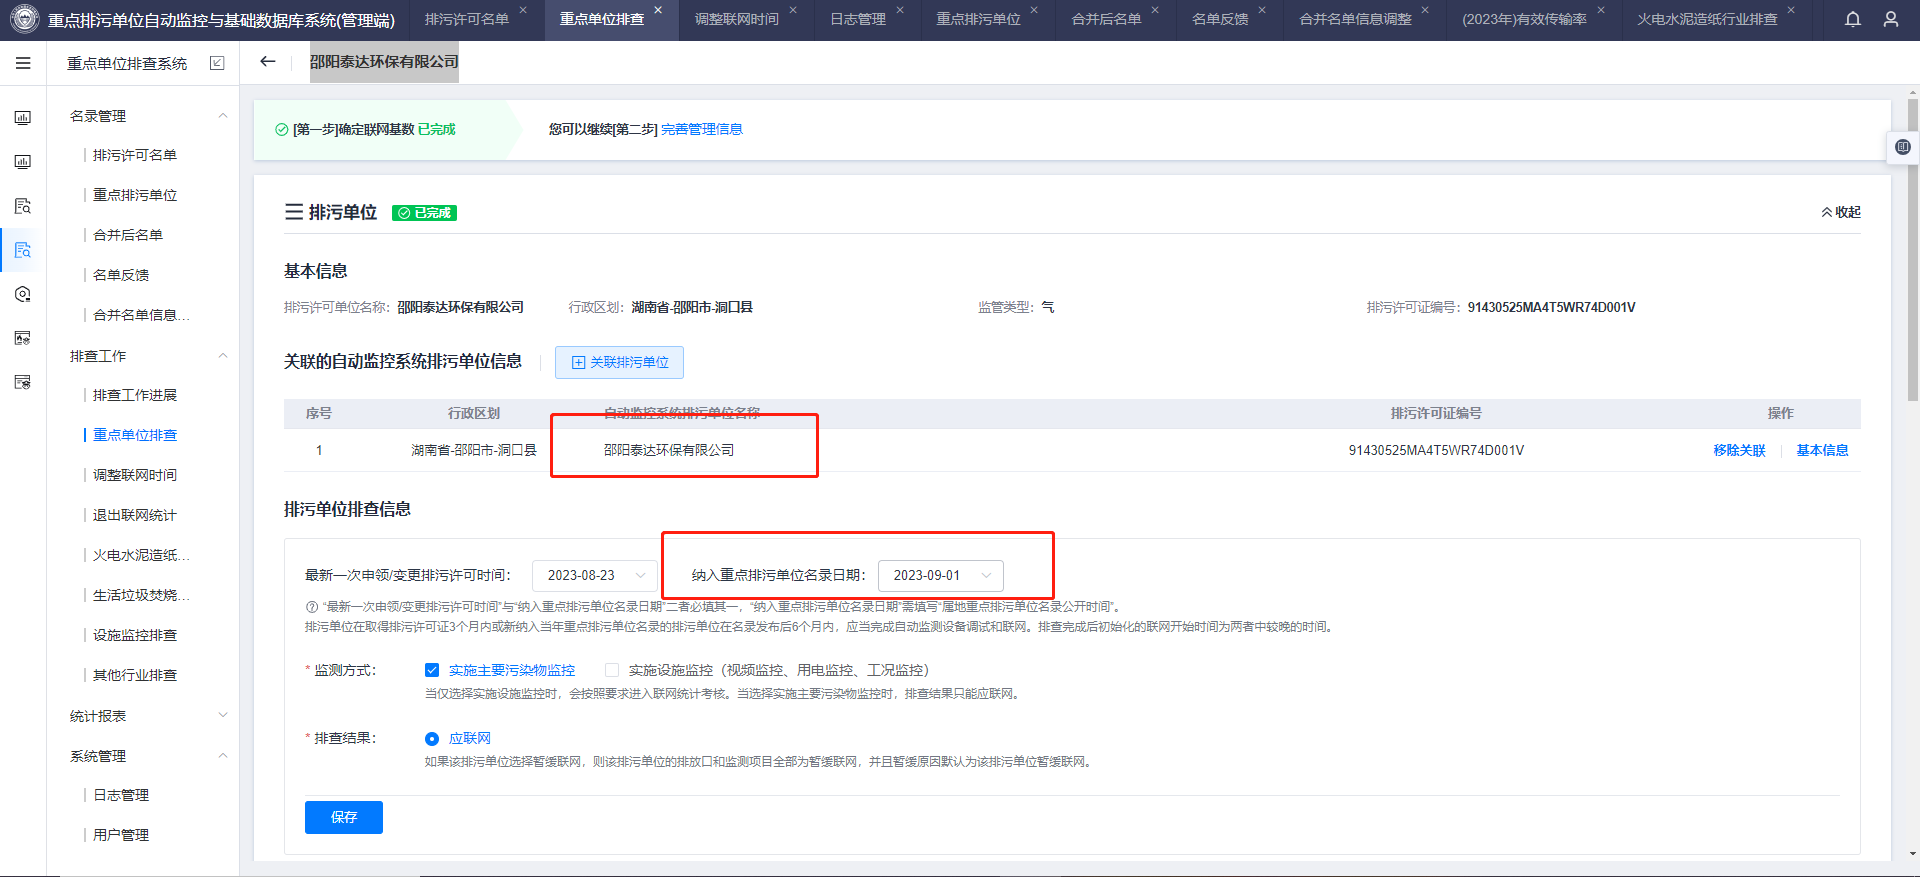Open 退出联网统计 in sidebar

pyautogui.click(x=135, y=515)
